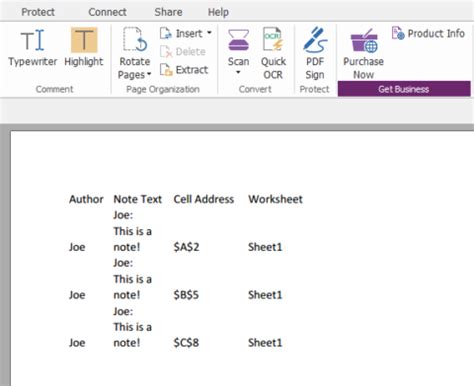Click the Scan icon
474x386 pixels.
238,40
